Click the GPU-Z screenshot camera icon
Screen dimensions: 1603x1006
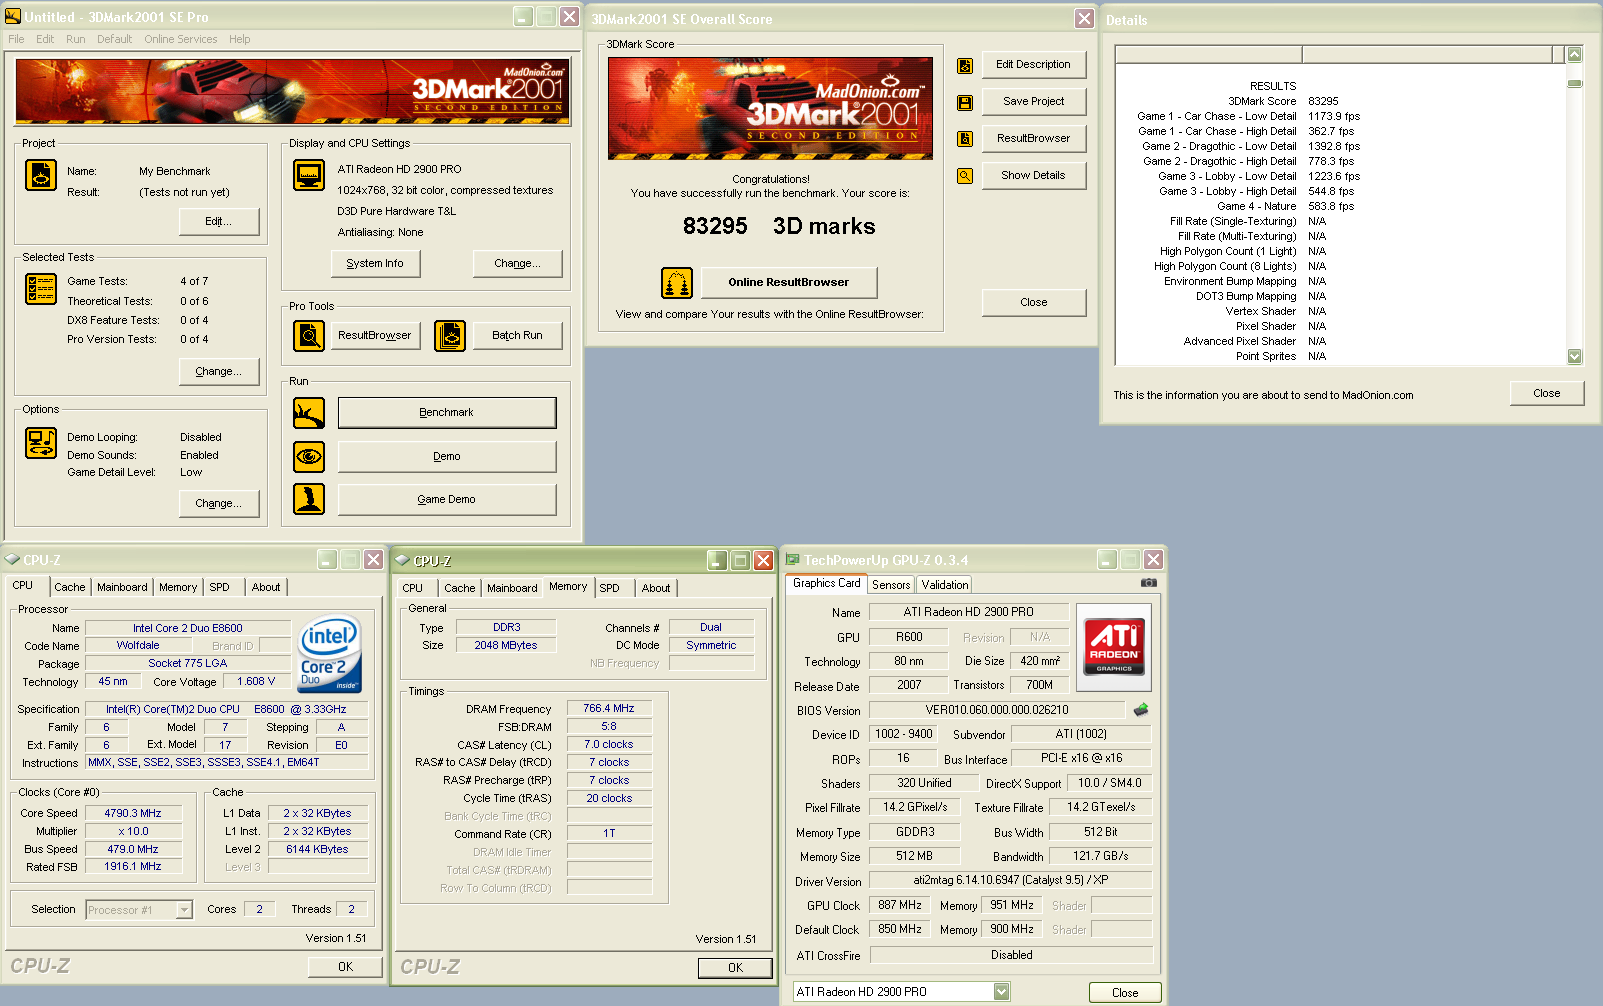(x=1149, y=582)
